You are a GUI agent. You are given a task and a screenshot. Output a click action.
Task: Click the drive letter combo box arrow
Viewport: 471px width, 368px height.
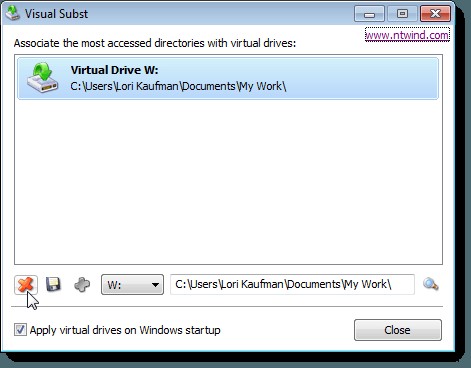coord(155,285)
